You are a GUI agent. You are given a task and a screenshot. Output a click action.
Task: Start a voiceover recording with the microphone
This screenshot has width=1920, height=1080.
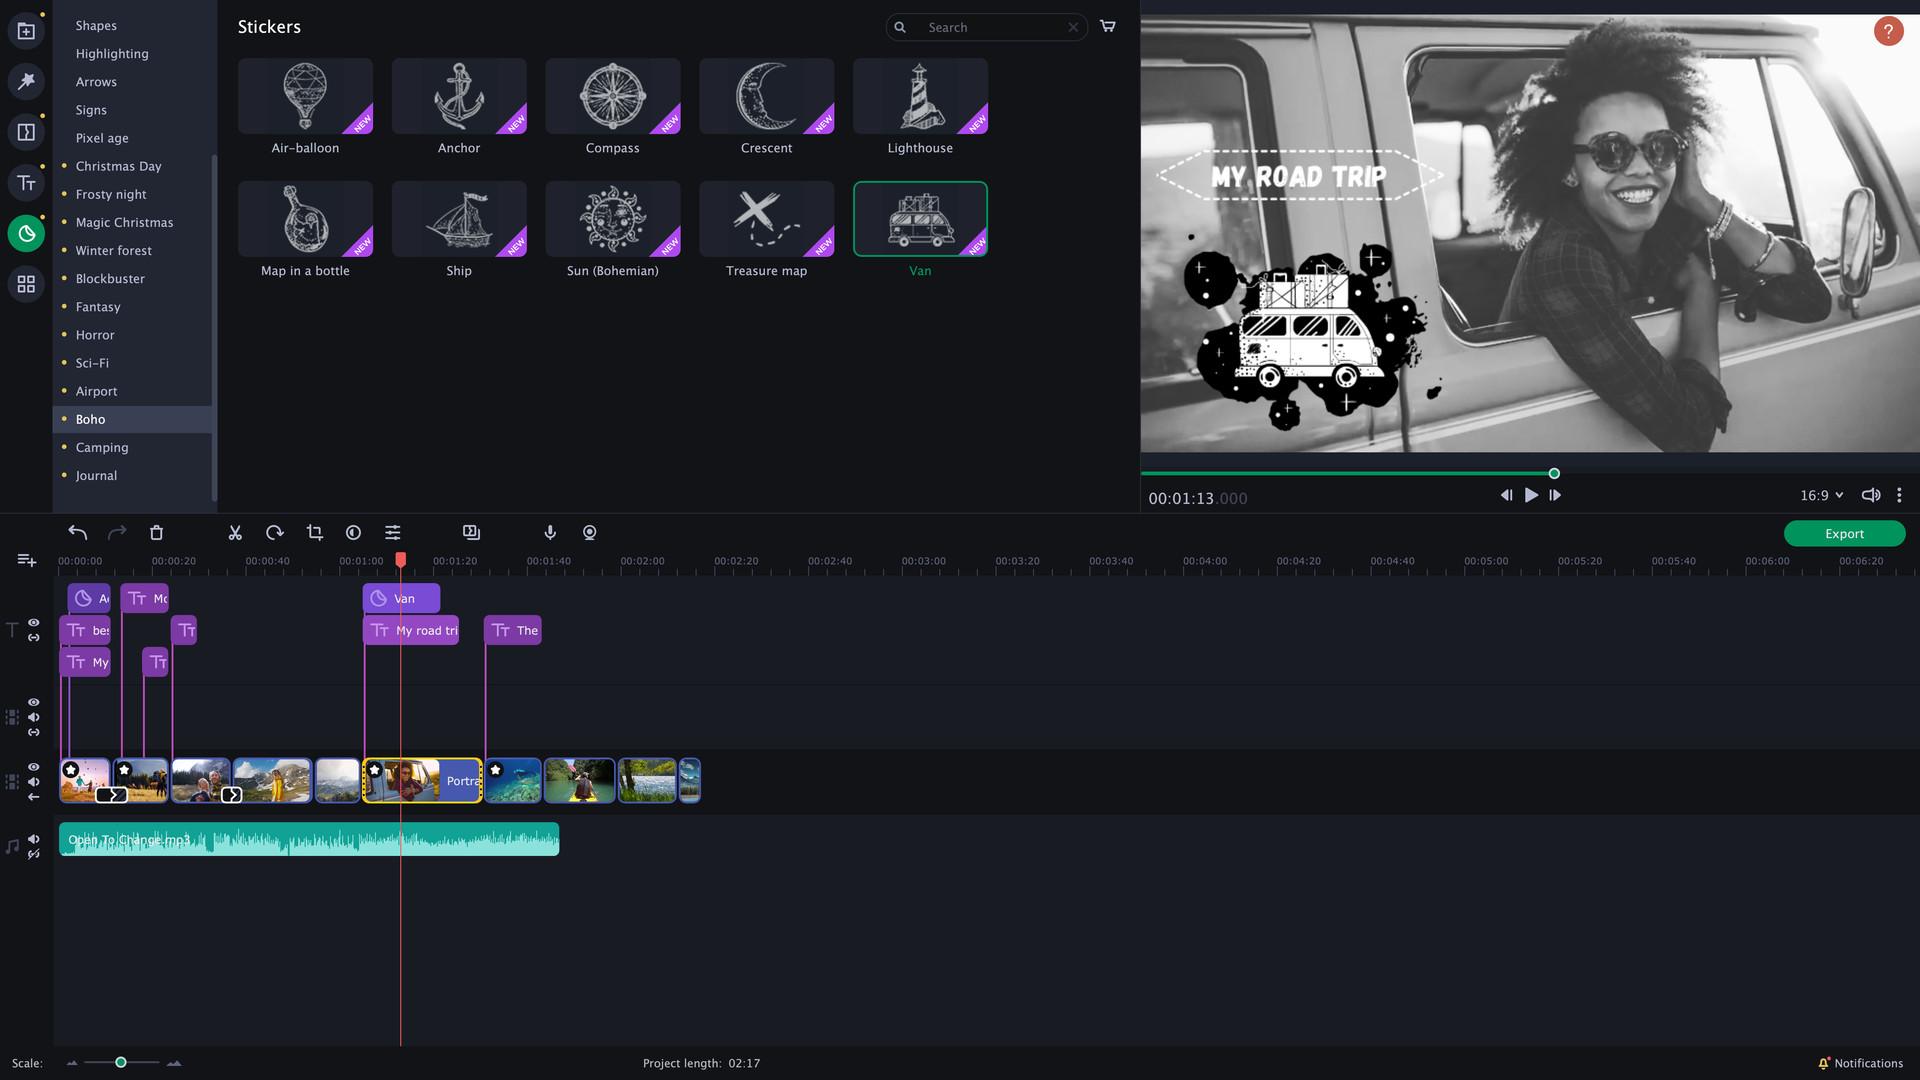[x=549, y=532]
